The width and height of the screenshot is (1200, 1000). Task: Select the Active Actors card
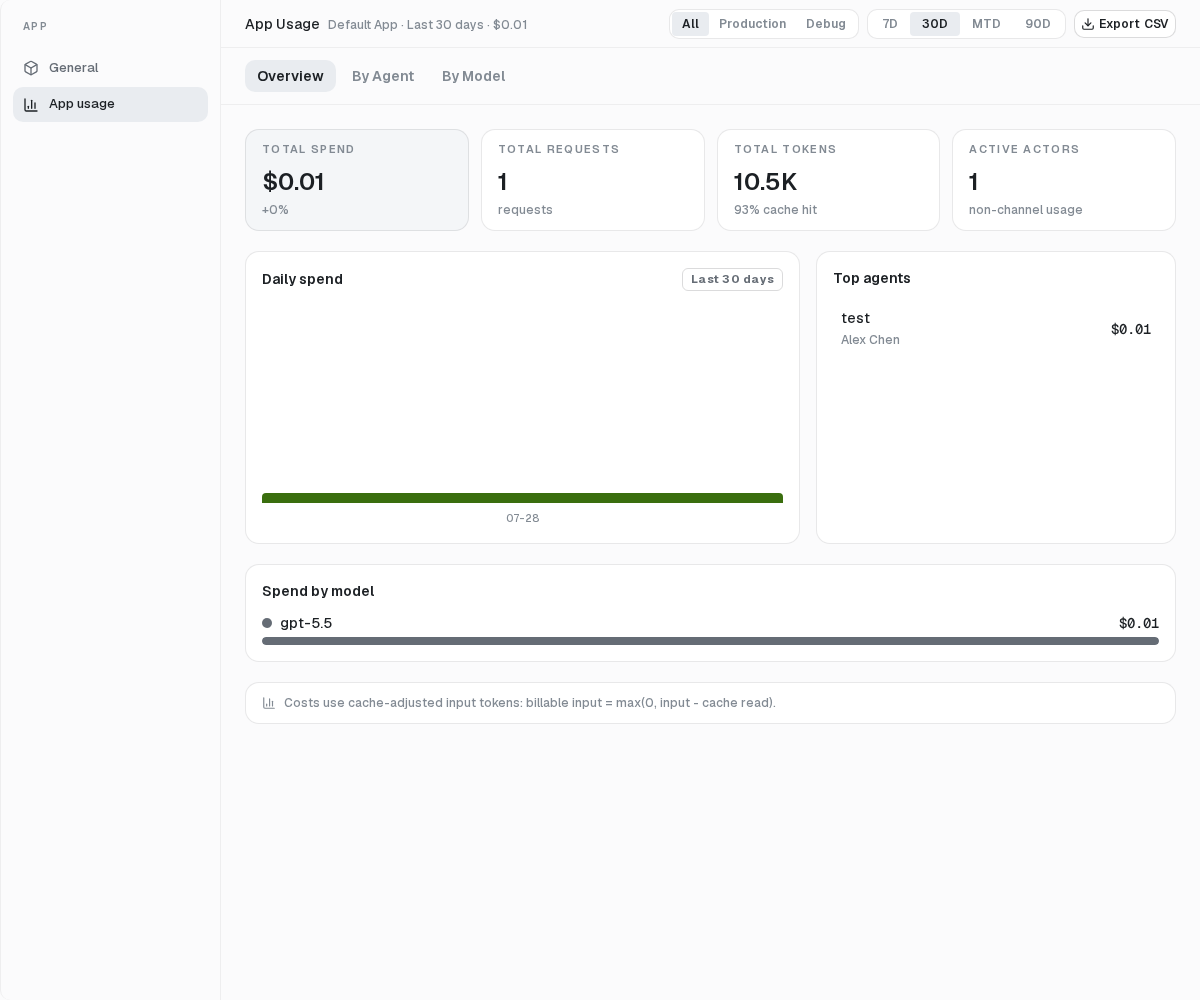[1064, 180]
